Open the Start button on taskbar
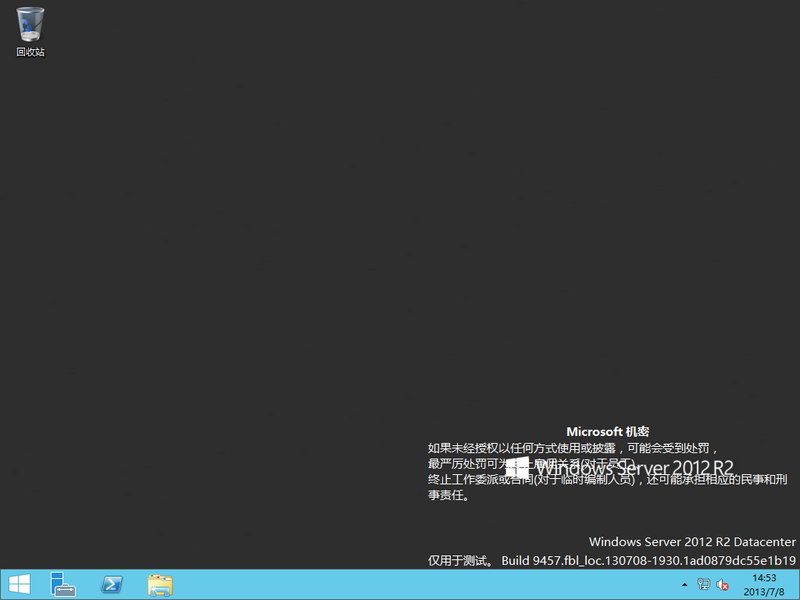This screenshot has height=600, width=800. point(19,585)
